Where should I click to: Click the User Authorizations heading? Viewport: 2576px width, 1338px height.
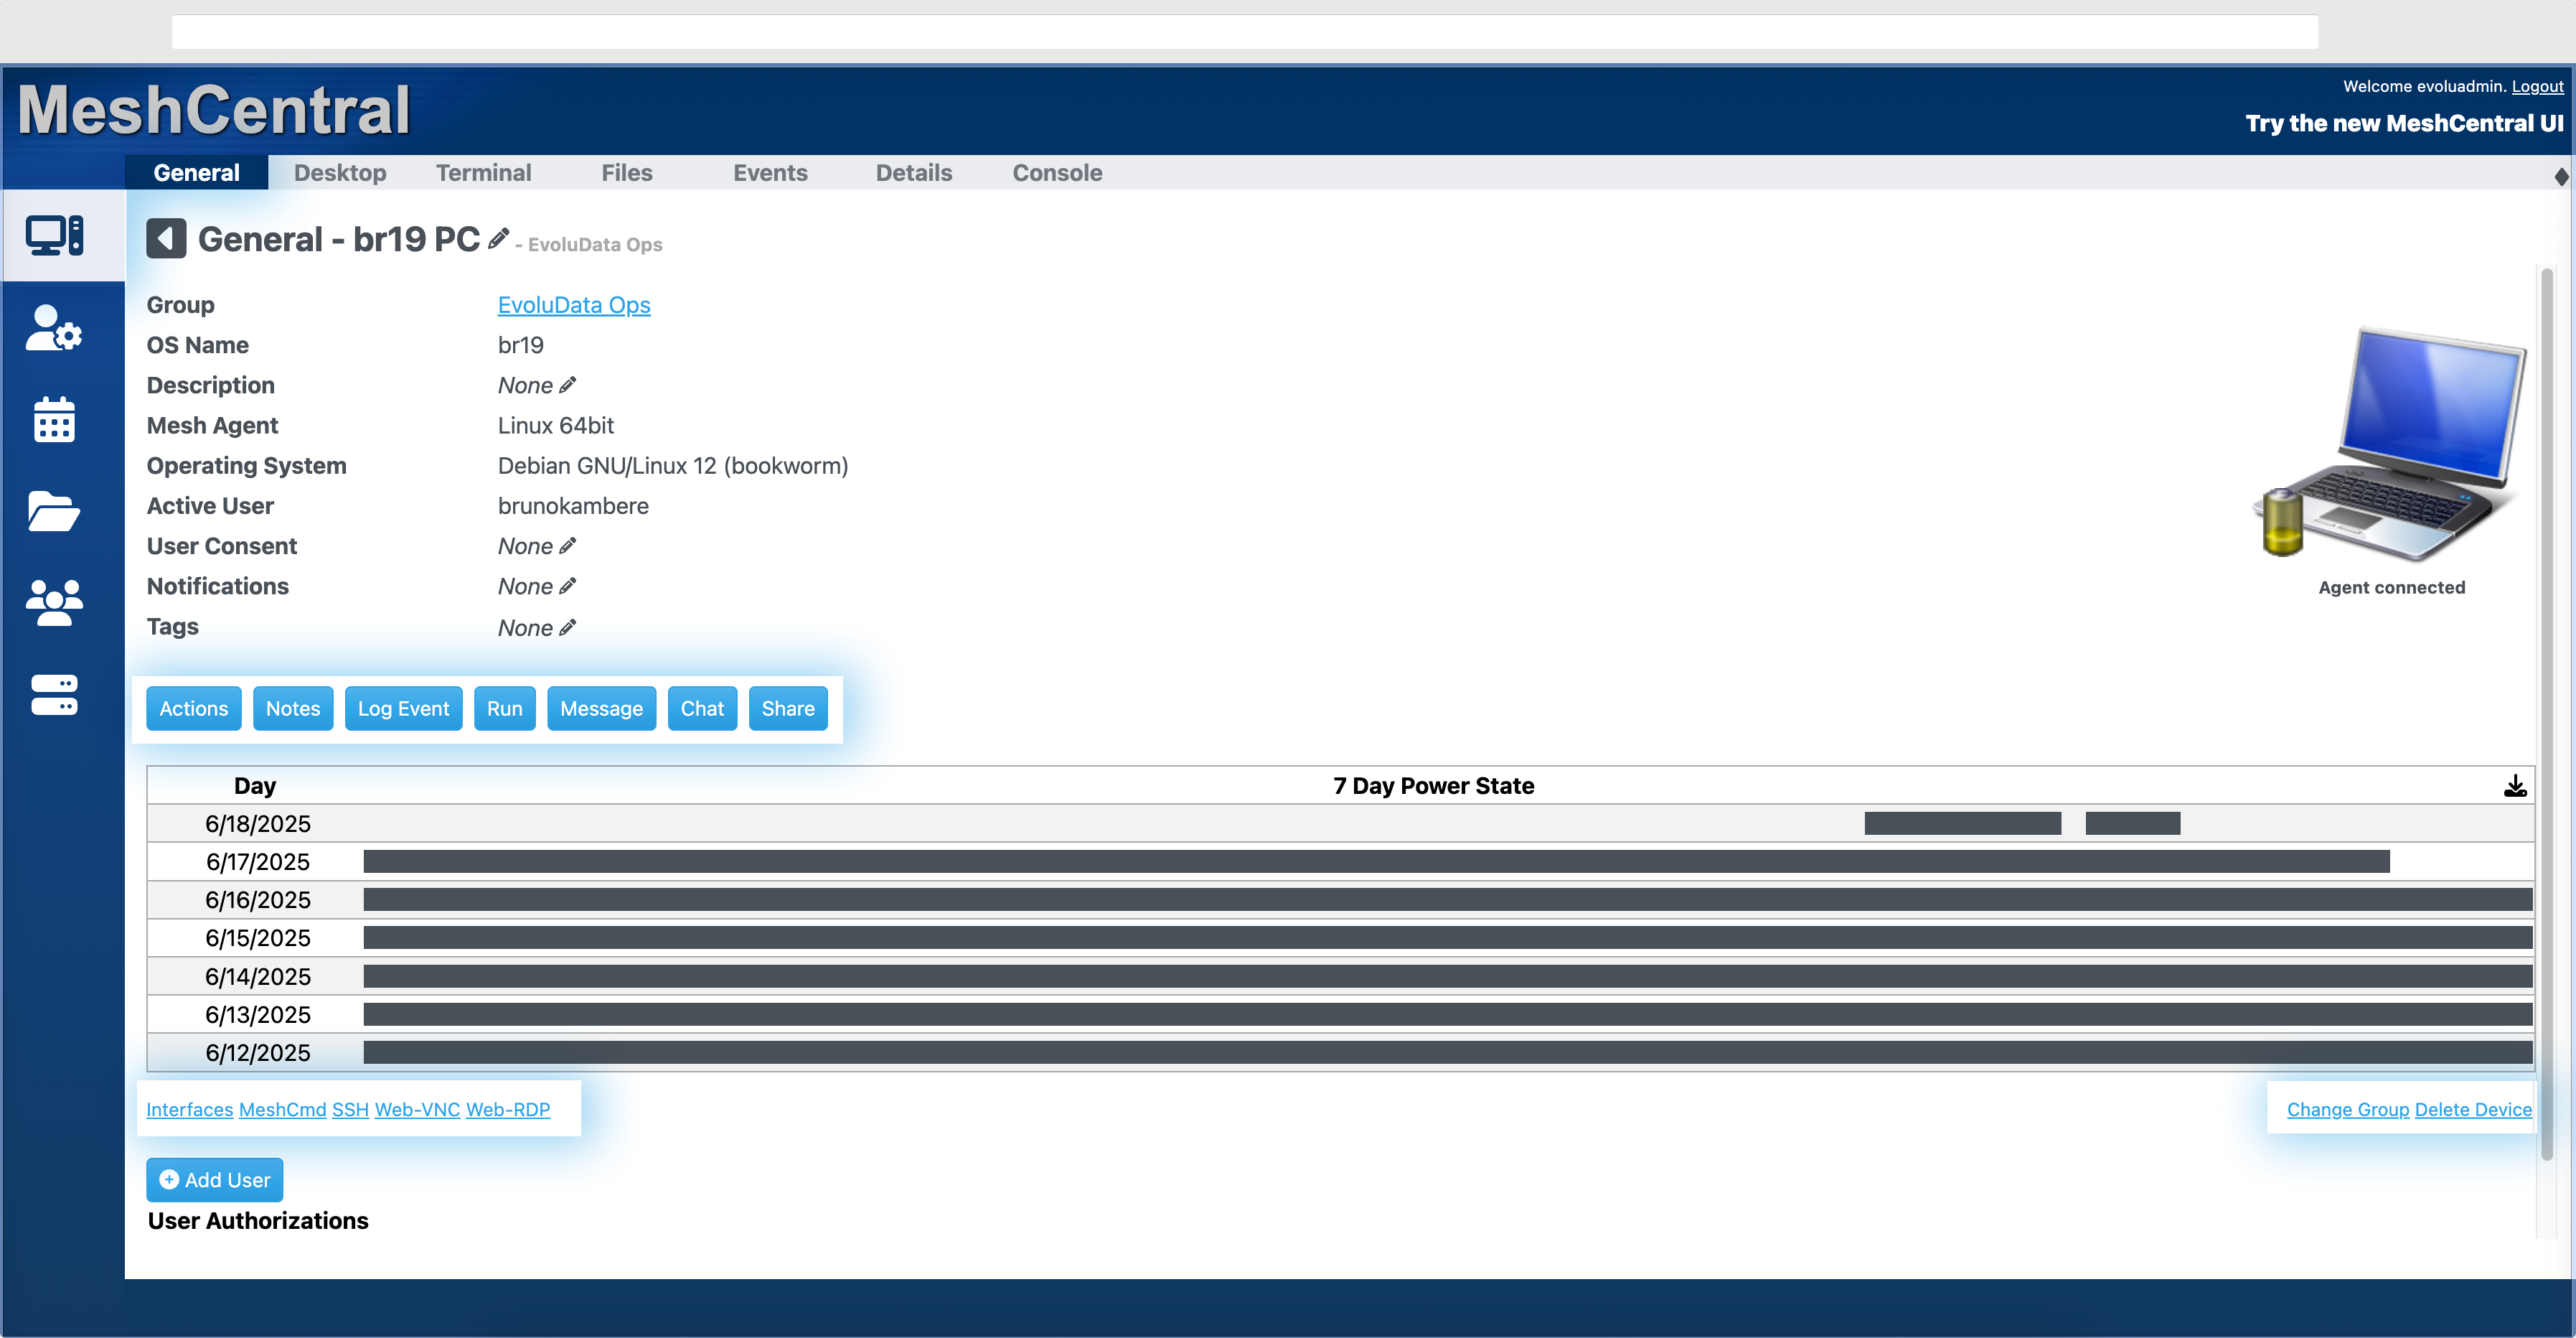pos(258,1221)
